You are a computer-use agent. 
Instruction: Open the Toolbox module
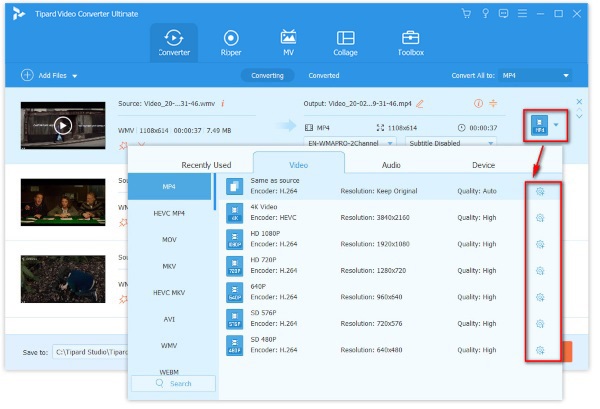[x=410, y=41]
